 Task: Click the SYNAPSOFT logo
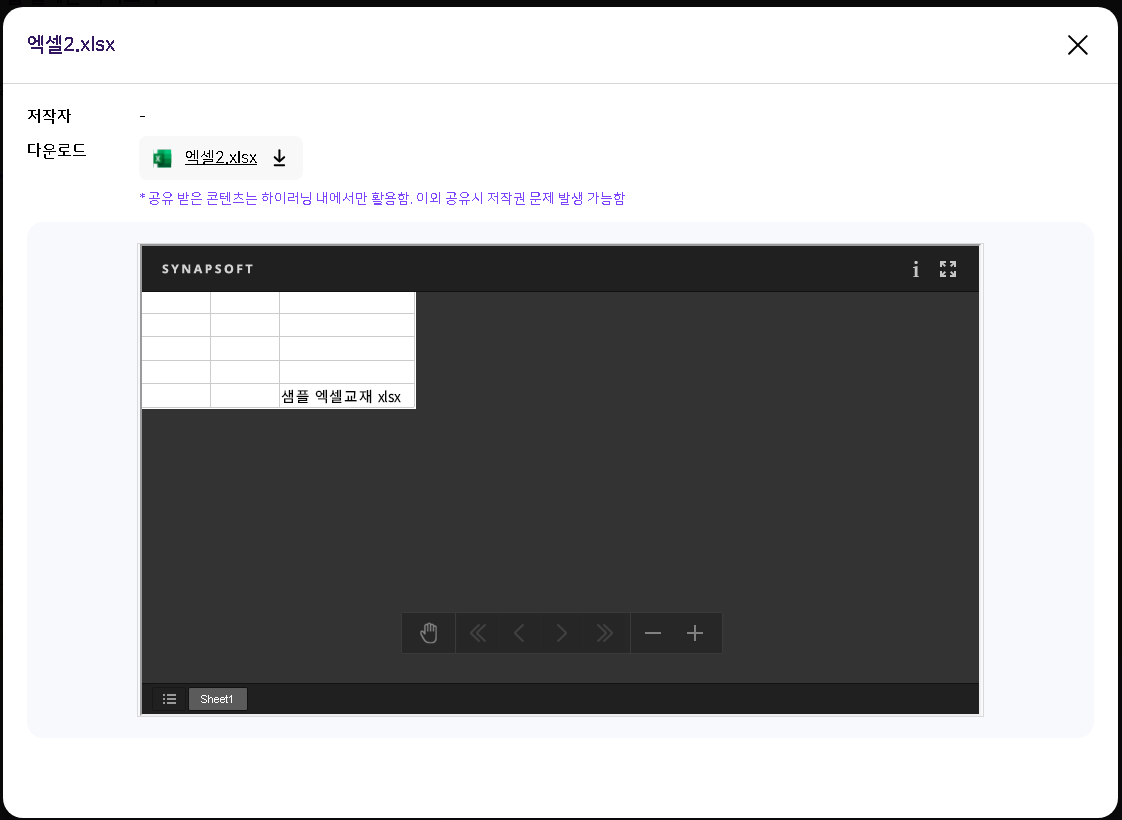(208, 269)
